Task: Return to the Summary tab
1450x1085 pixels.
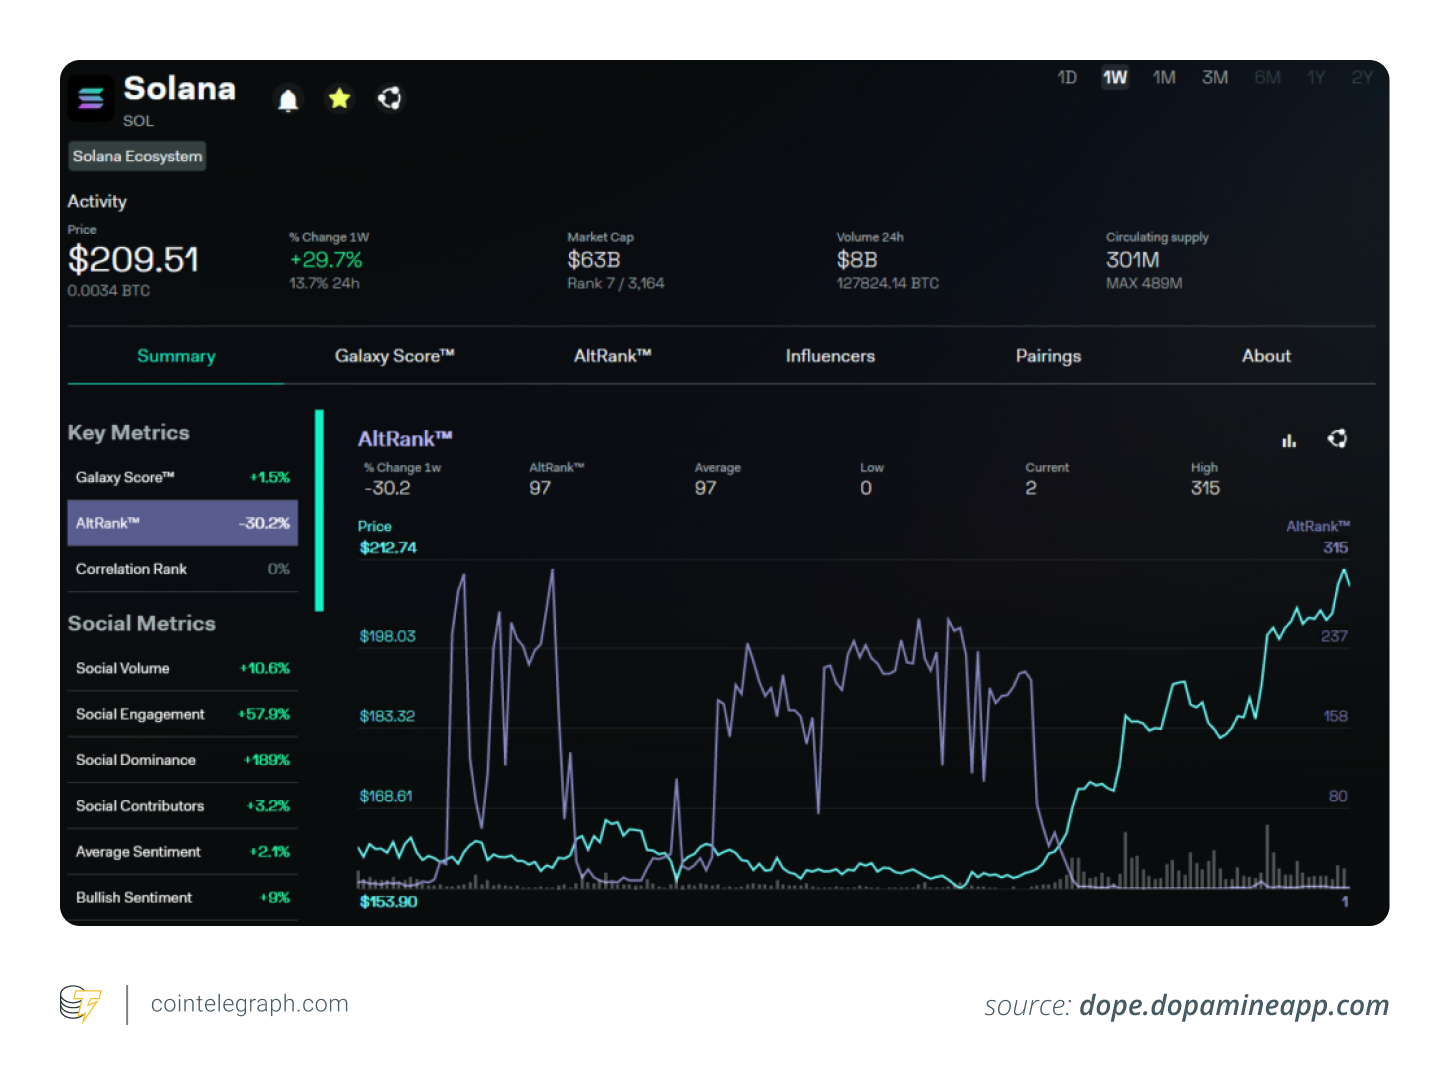Action: (x=176, y=356)
